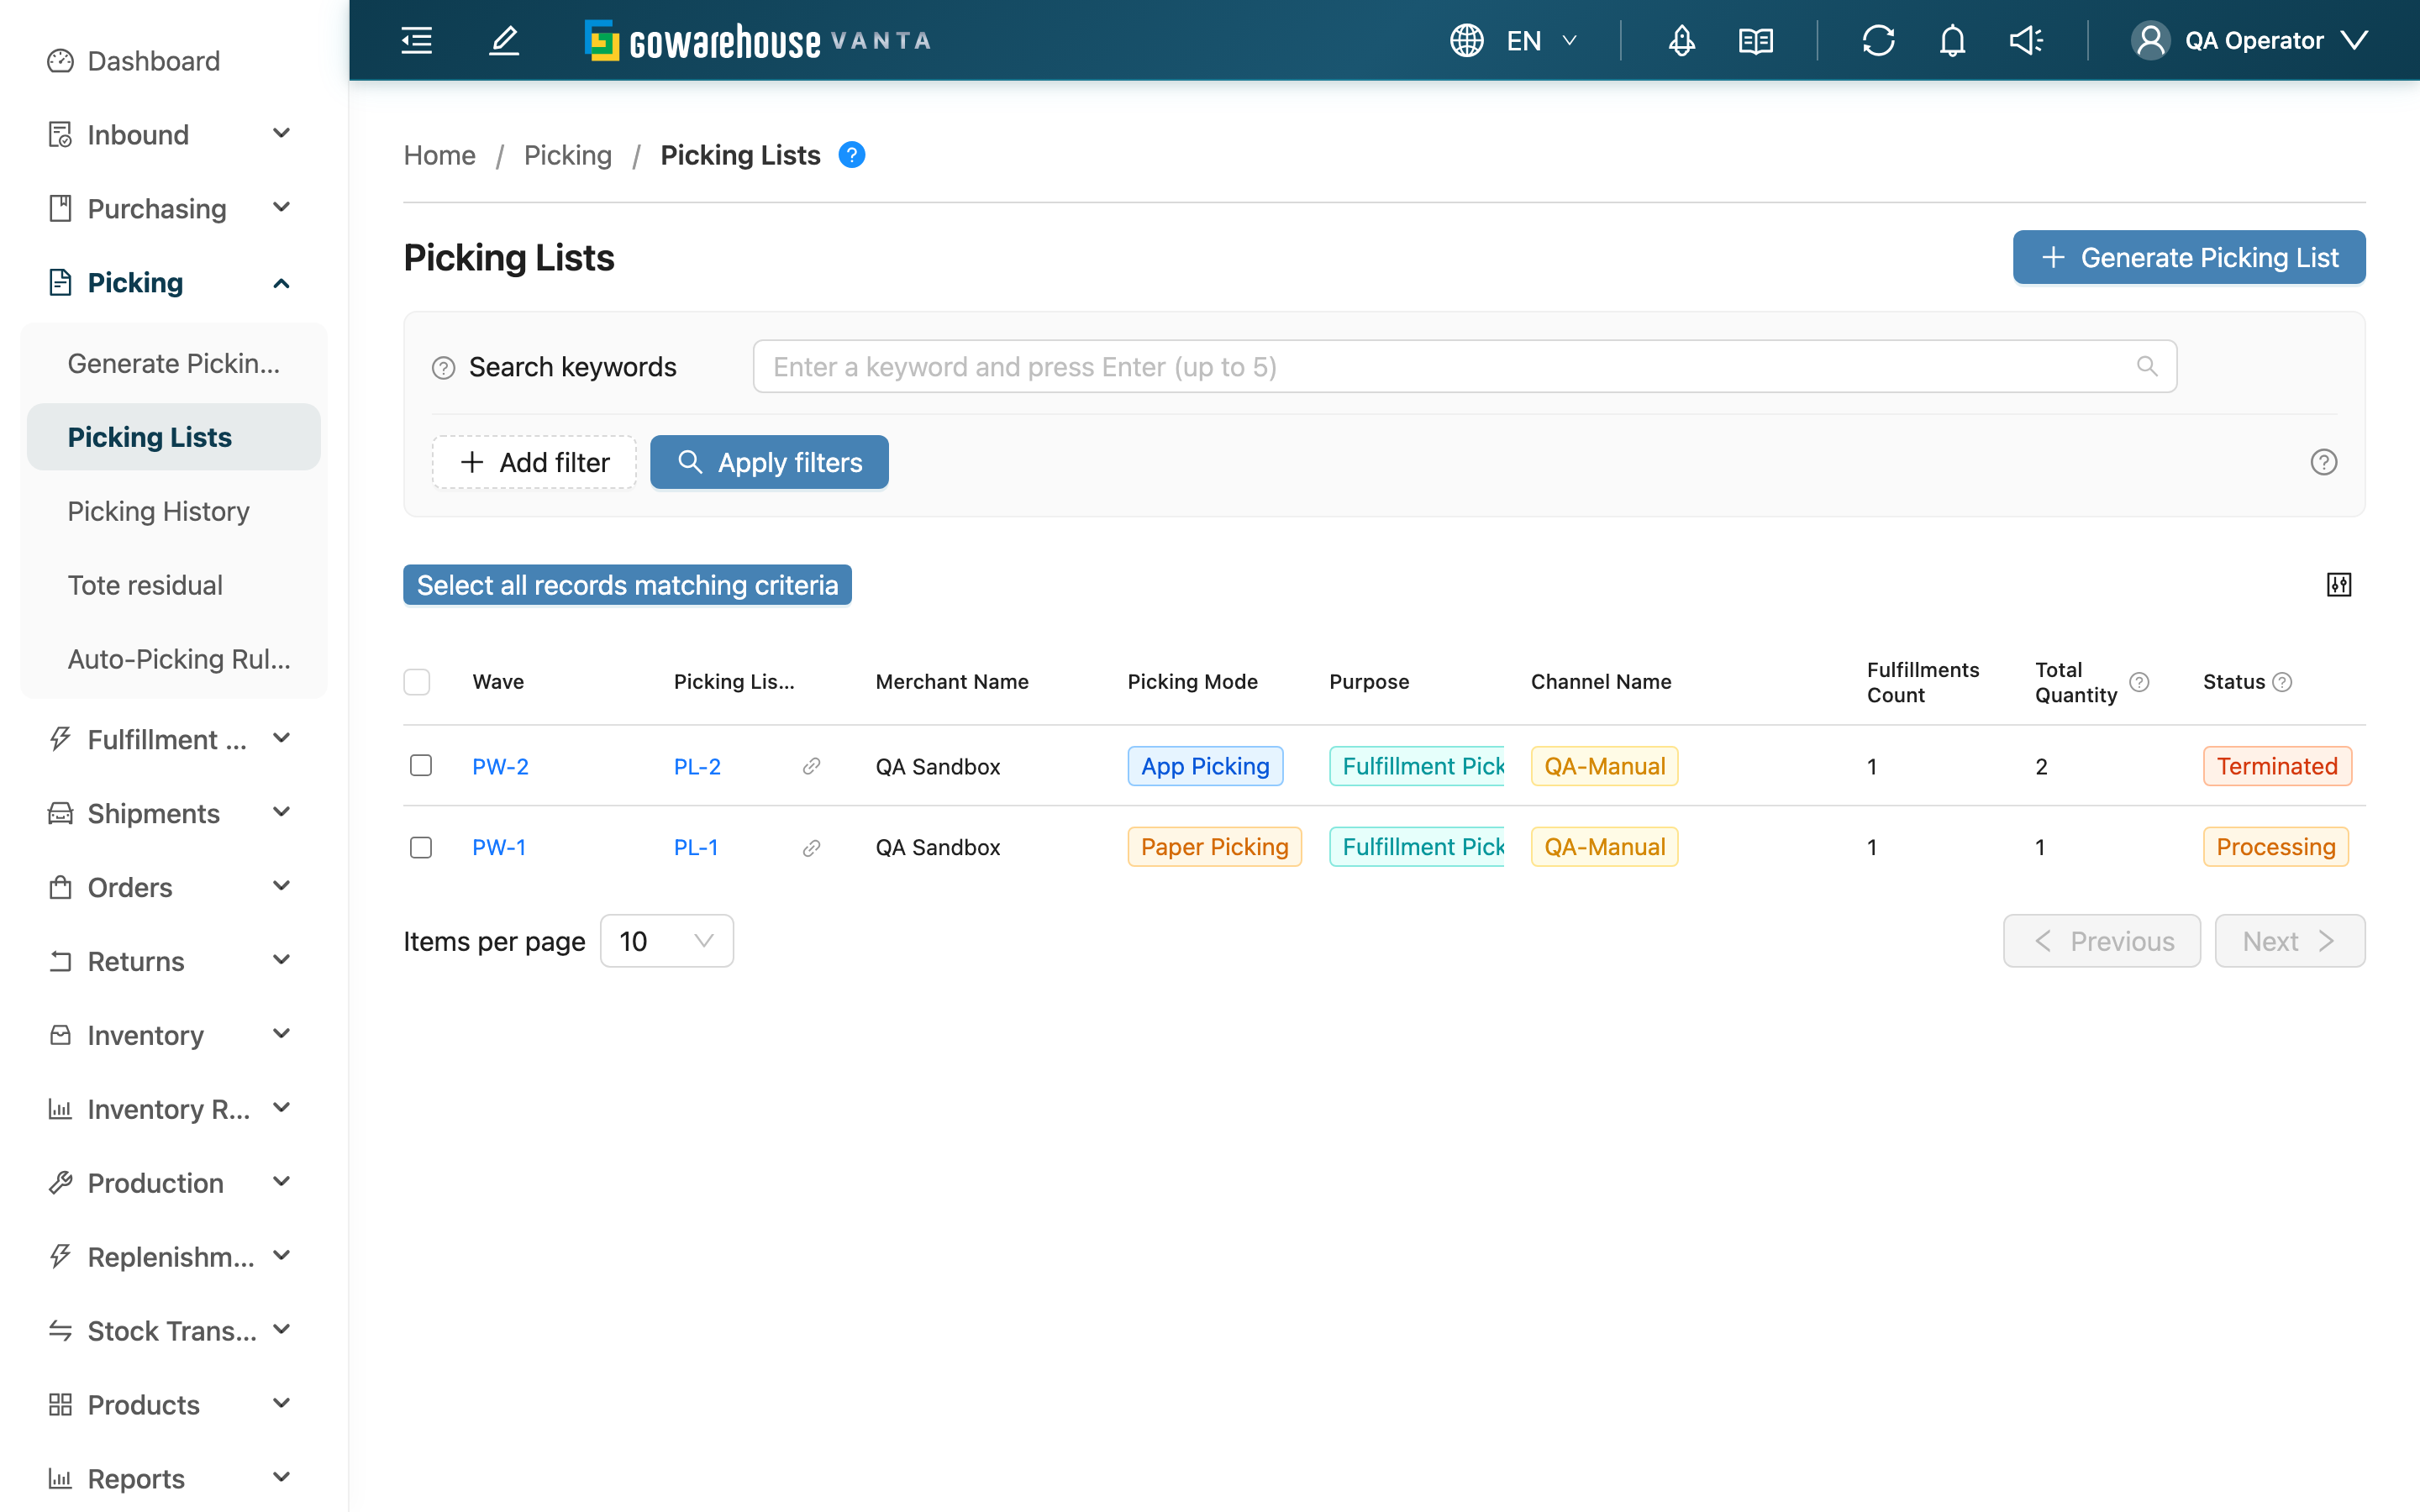Screen dimensions: 2420x1512
Task: Open Auto-Picking Rules in sidebar
Action: click(174, 659)
